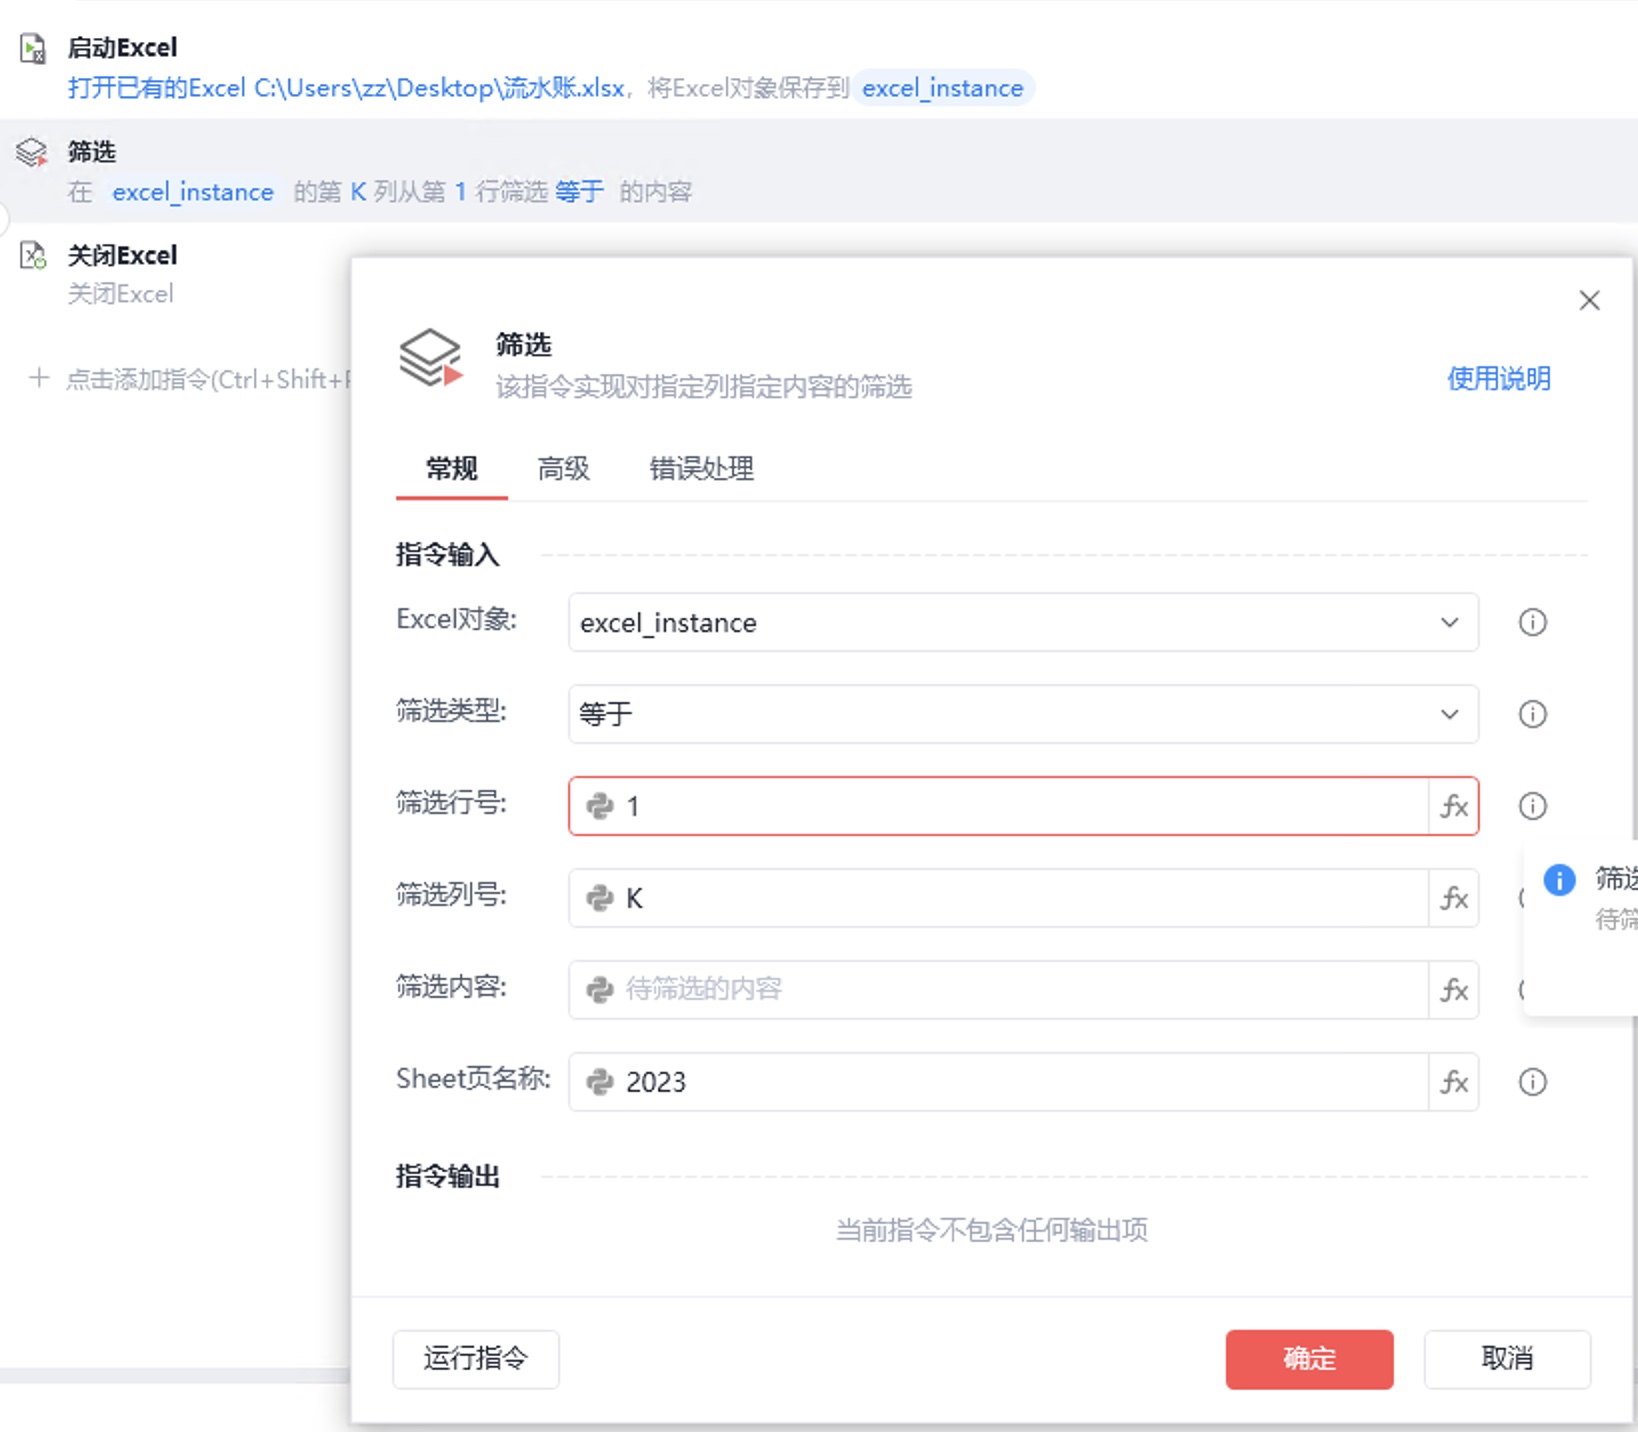Click the fx button for 筛选列号

point(1454,898)
